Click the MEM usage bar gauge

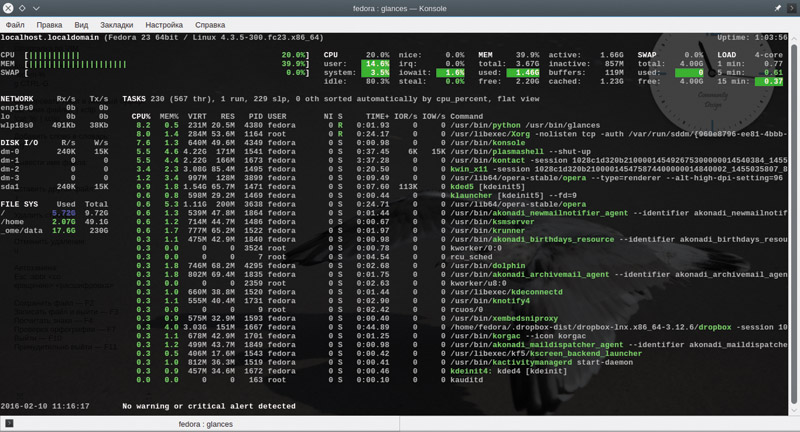167,64
